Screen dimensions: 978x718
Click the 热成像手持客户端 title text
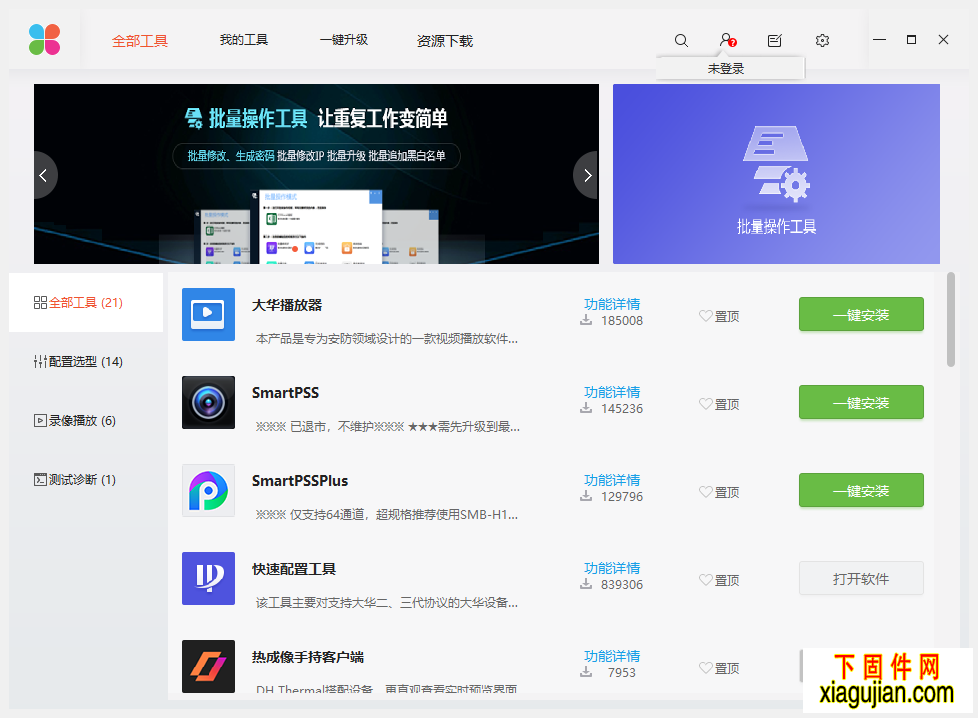pyautogui.click(x=307, y=657)
